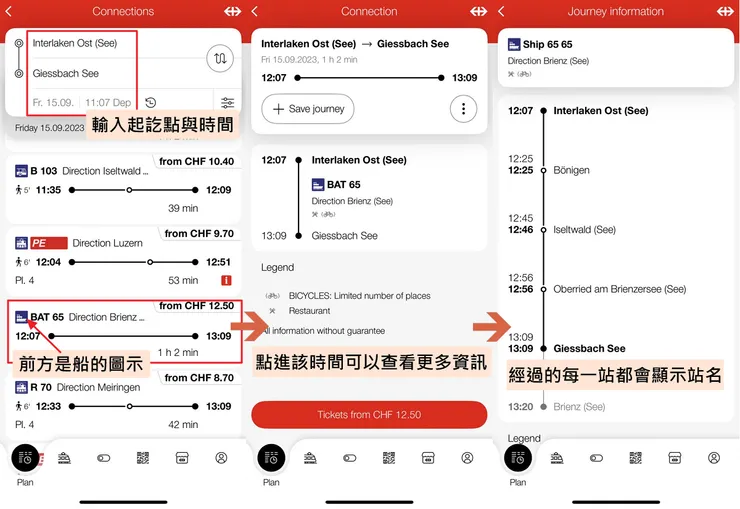Open profile tab in Connection screen

pyautogui.click(x=467, y=458)
